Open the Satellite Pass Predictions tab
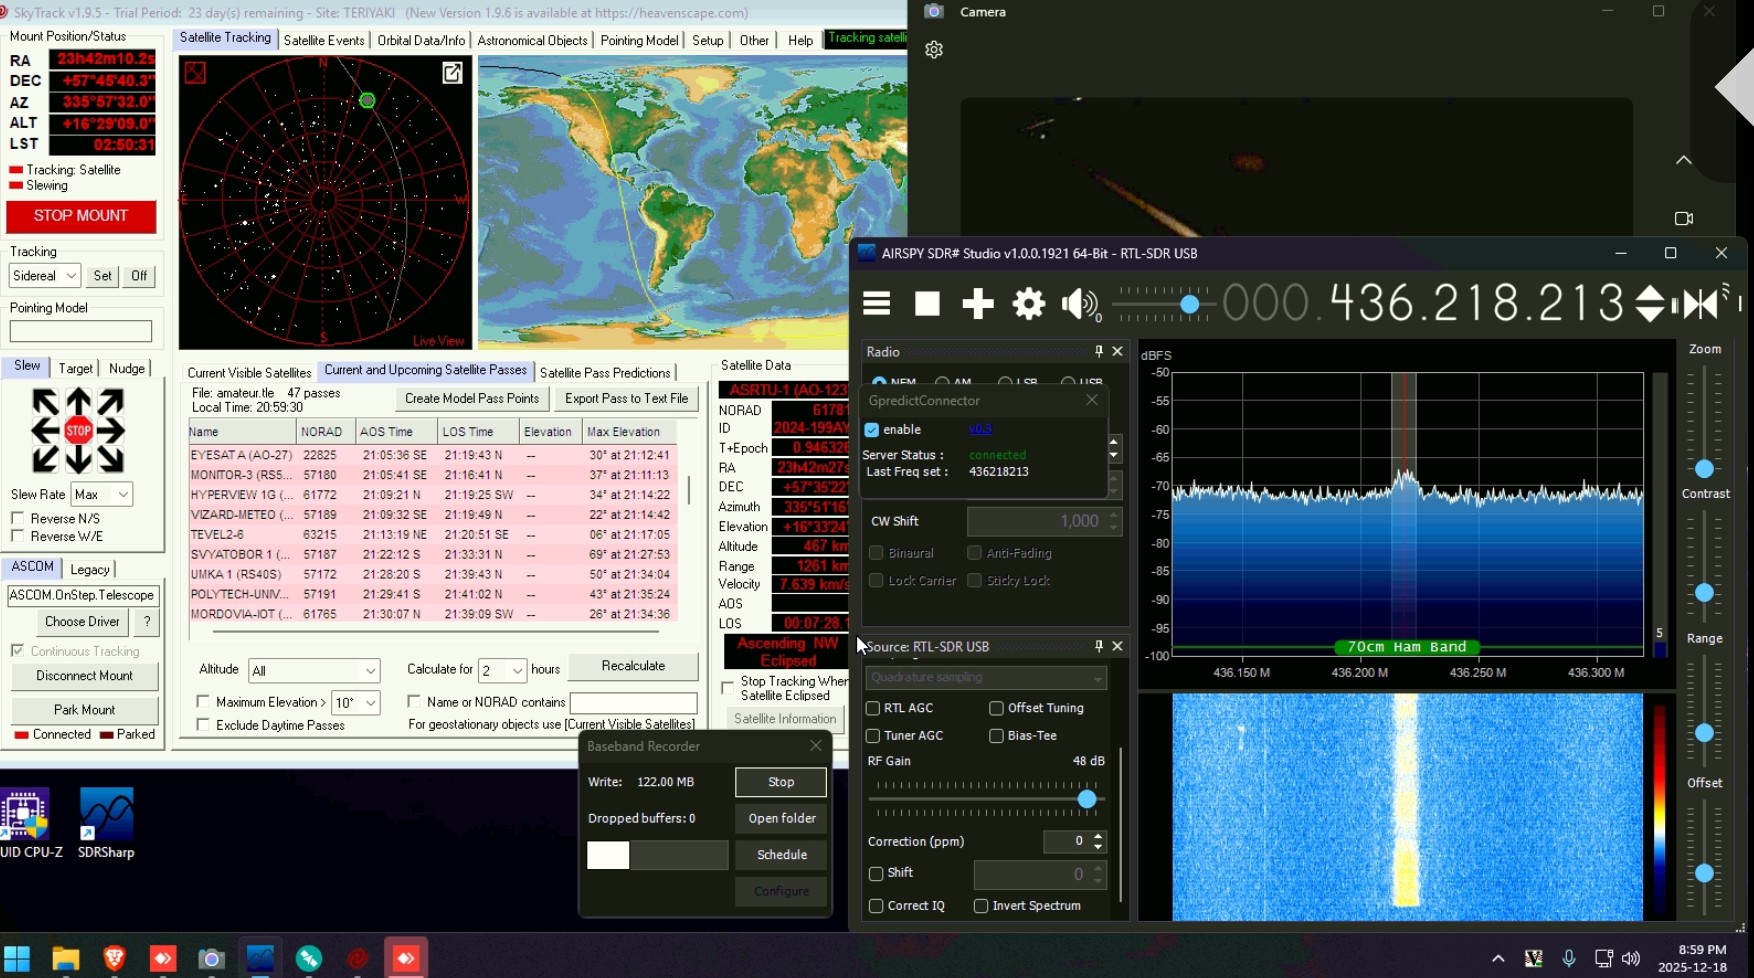The width and height of the screenshot is (1754, 978). pyautogui.click(x=604, y=373)
